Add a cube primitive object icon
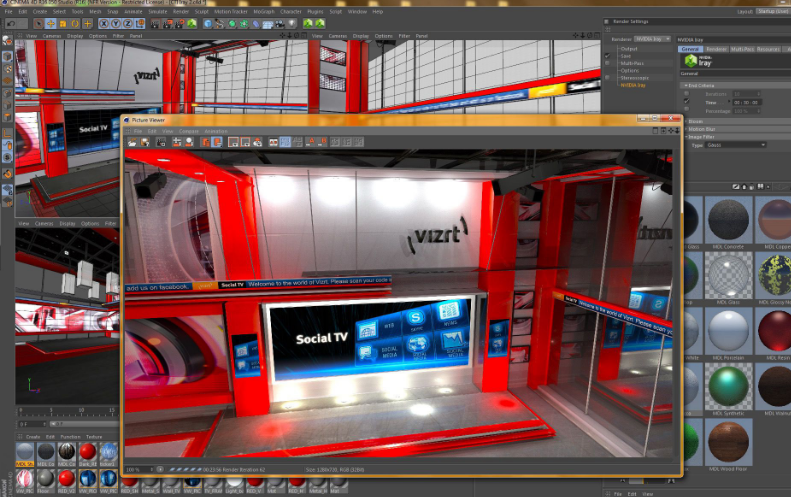This screenshot has width=791, height=497. pos(208,24)
